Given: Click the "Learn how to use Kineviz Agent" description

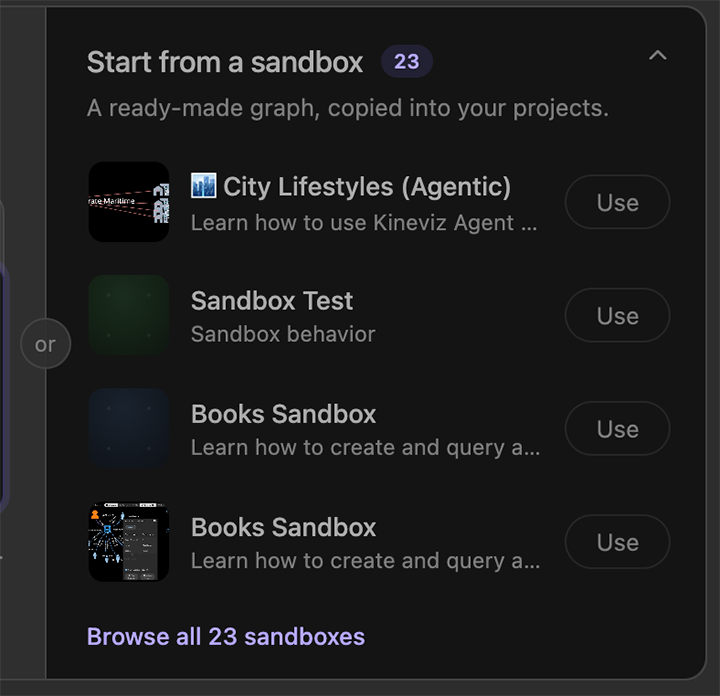Looking at the screenshot, I should [x=364, y=223].
